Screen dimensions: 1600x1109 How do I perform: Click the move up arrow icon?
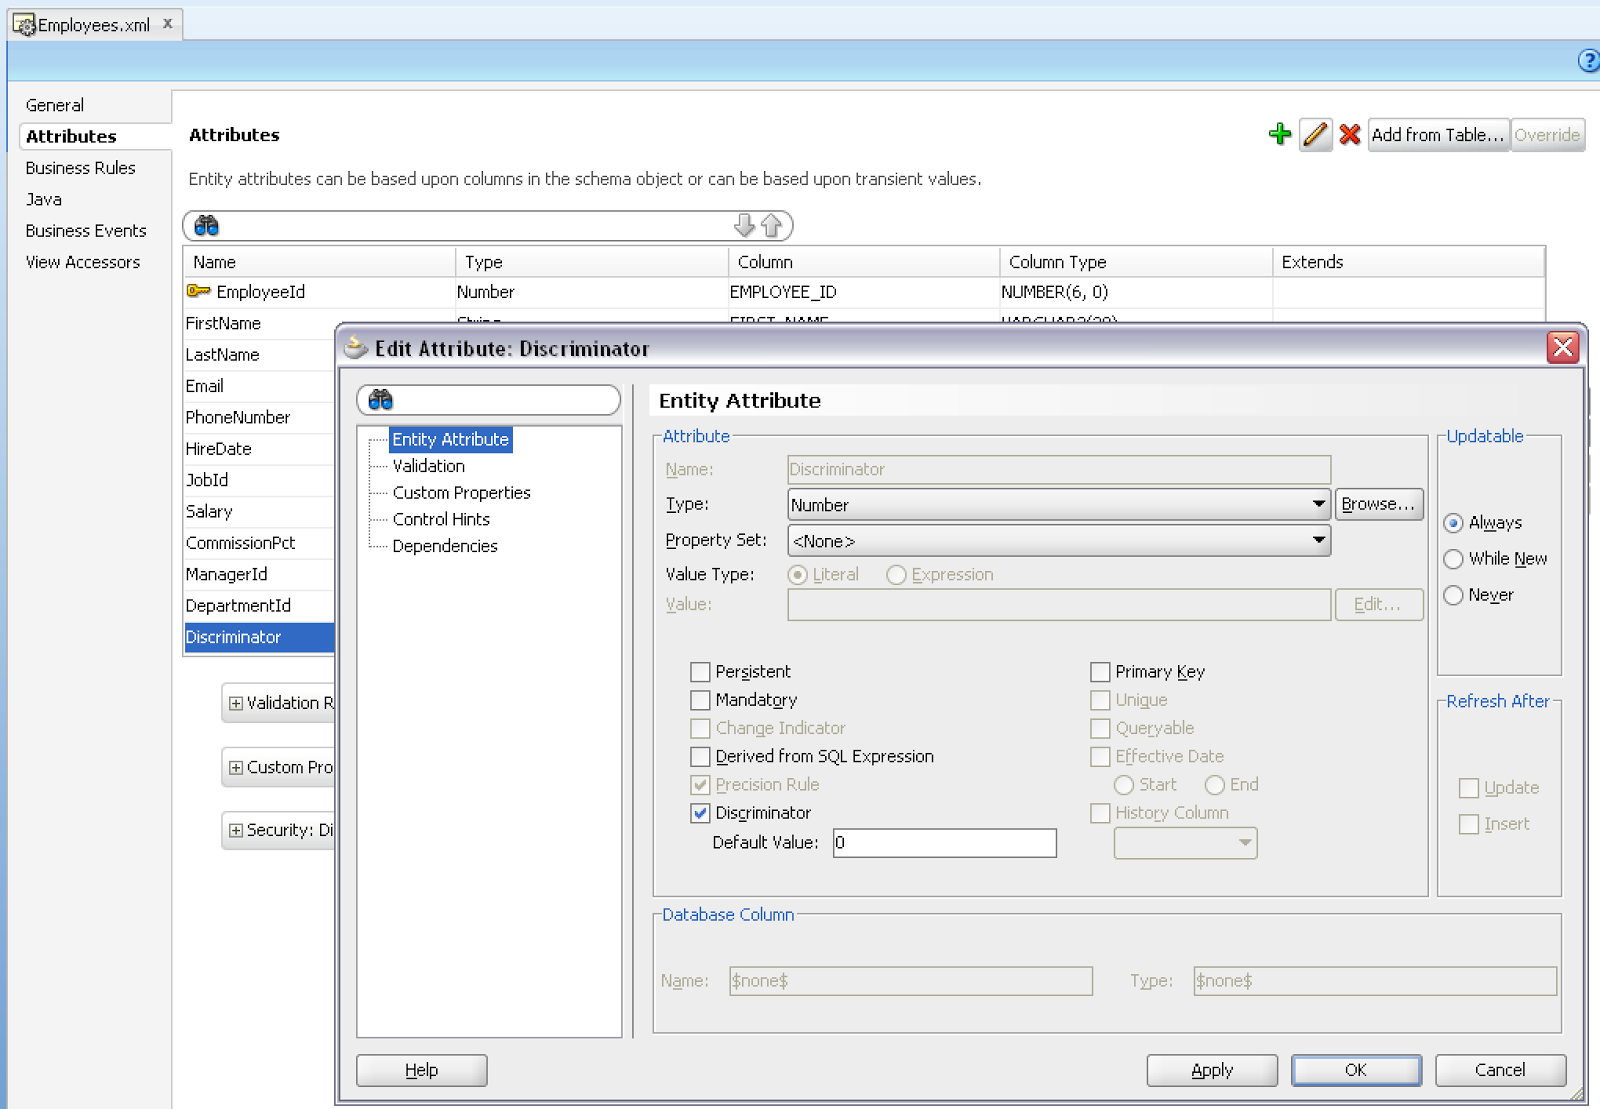click(771, 225)
